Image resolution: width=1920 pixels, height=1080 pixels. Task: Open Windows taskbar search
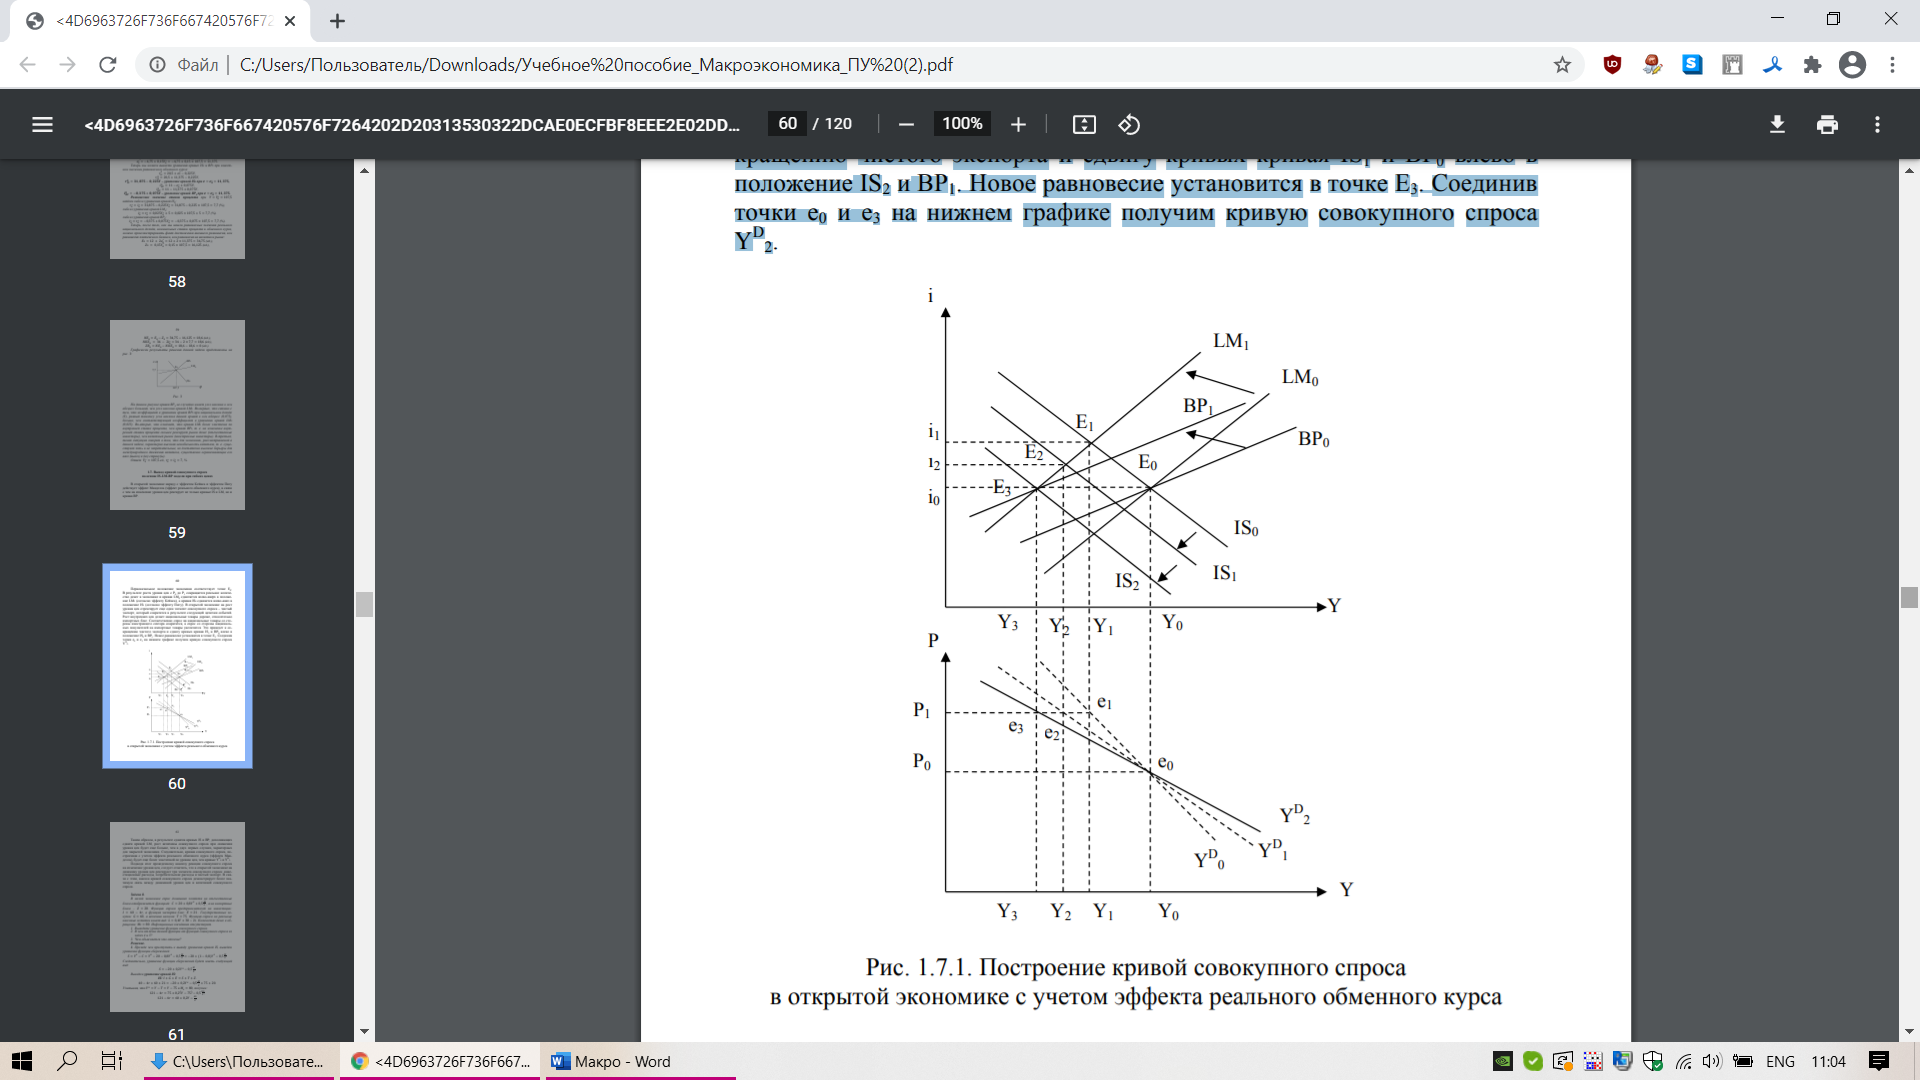(67, 1061)
